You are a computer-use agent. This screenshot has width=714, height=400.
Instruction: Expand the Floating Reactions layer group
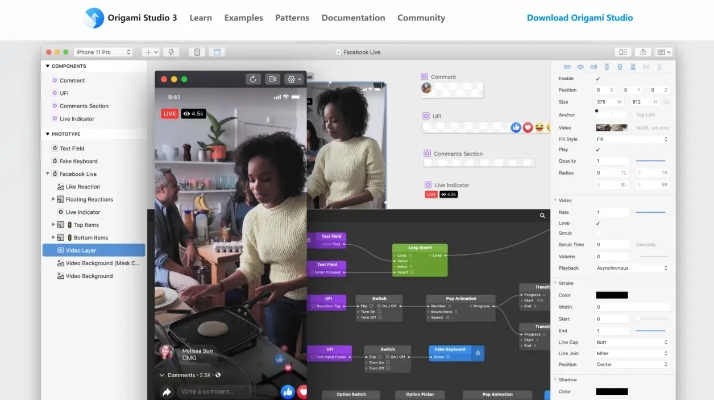click(54, 199)
